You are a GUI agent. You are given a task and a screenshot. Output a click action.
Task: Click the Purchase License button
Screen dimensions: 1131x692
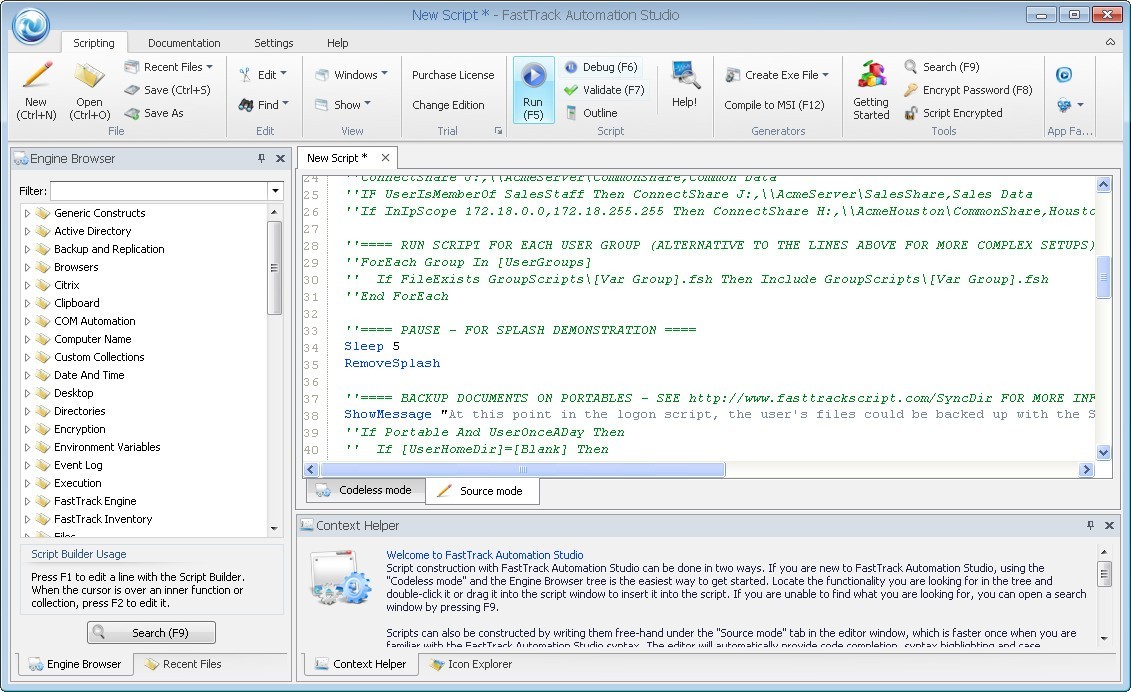tap(453, 75)
